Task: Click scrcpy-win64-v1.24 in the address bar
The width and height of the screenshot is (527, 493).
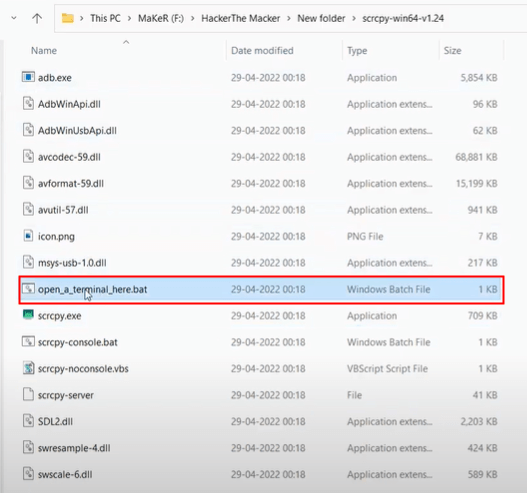Action: point(403,18)
